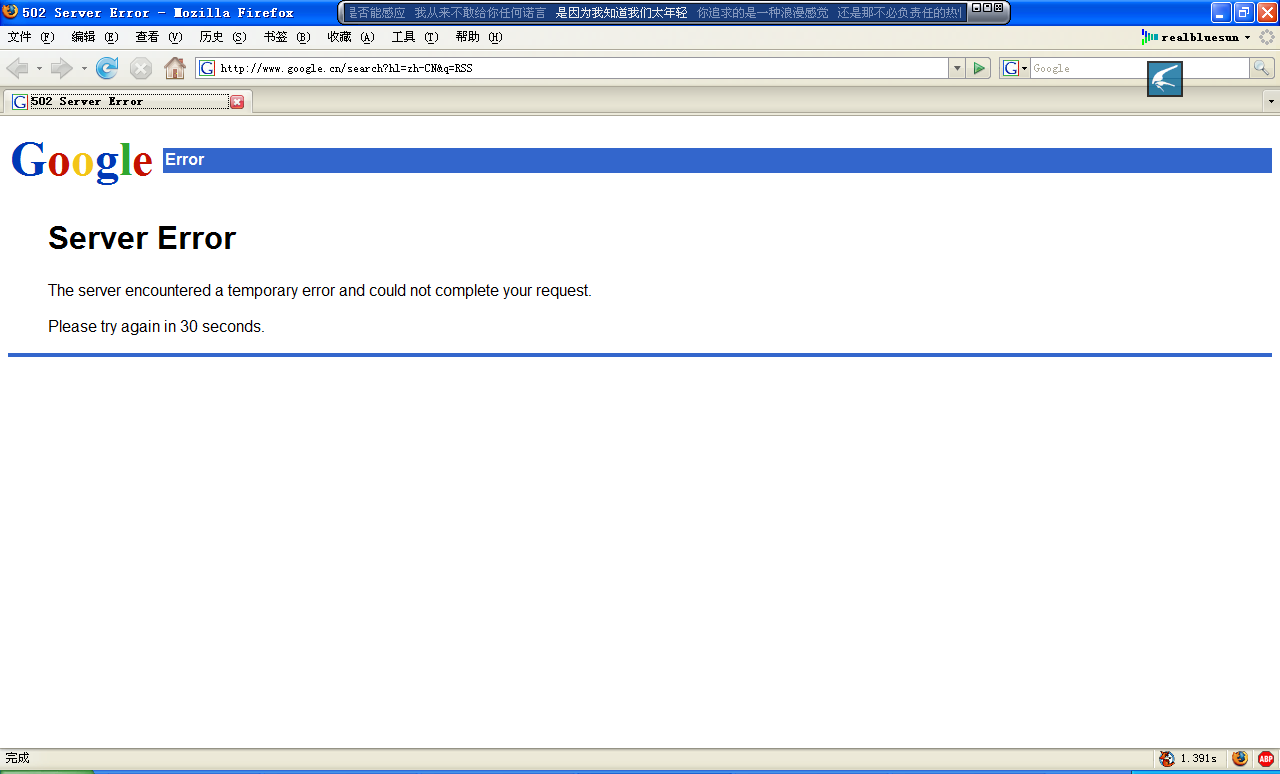Reload the page with the Refresh icon
Viewport: 1280px width, 774px height.
point(107,68)
